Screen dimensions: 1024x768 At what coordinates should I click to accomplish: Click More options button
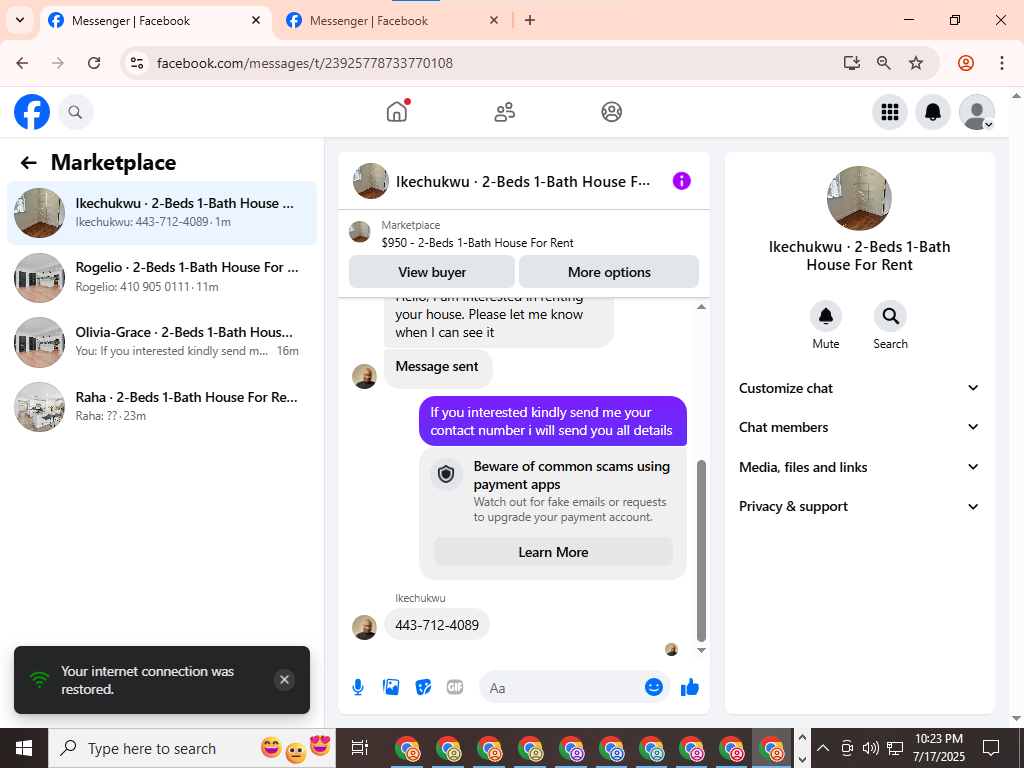[x=609, y=272]
